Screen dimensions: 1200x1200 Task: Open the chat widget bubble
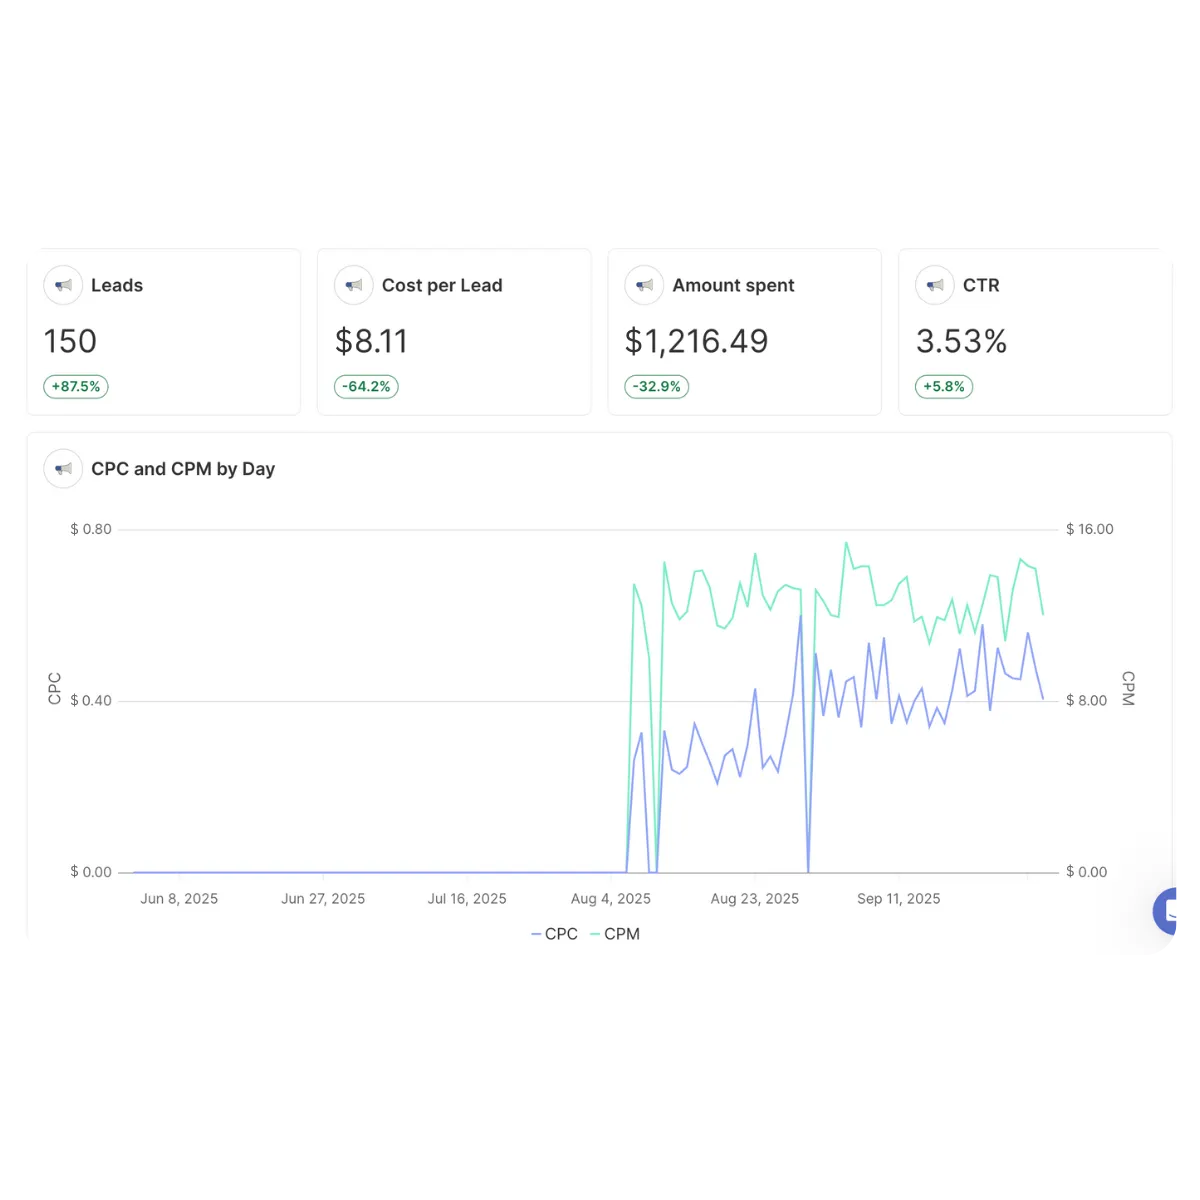(1170, 911)
